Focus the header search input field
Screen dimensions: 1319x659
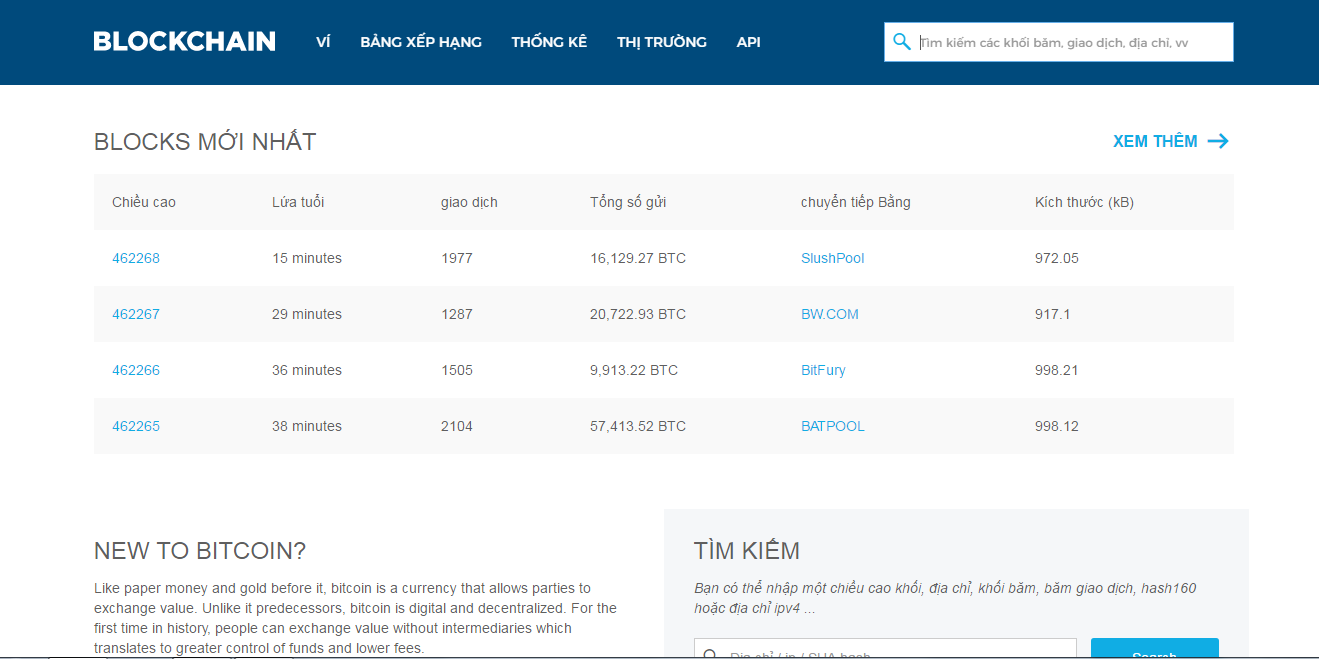(x=1073, y=42)
